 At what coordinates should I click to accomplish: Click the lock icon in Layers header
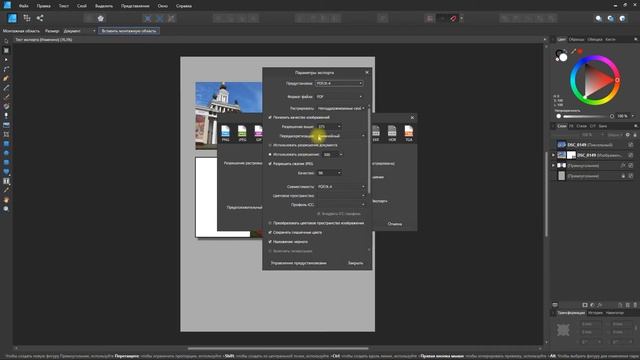635,135
